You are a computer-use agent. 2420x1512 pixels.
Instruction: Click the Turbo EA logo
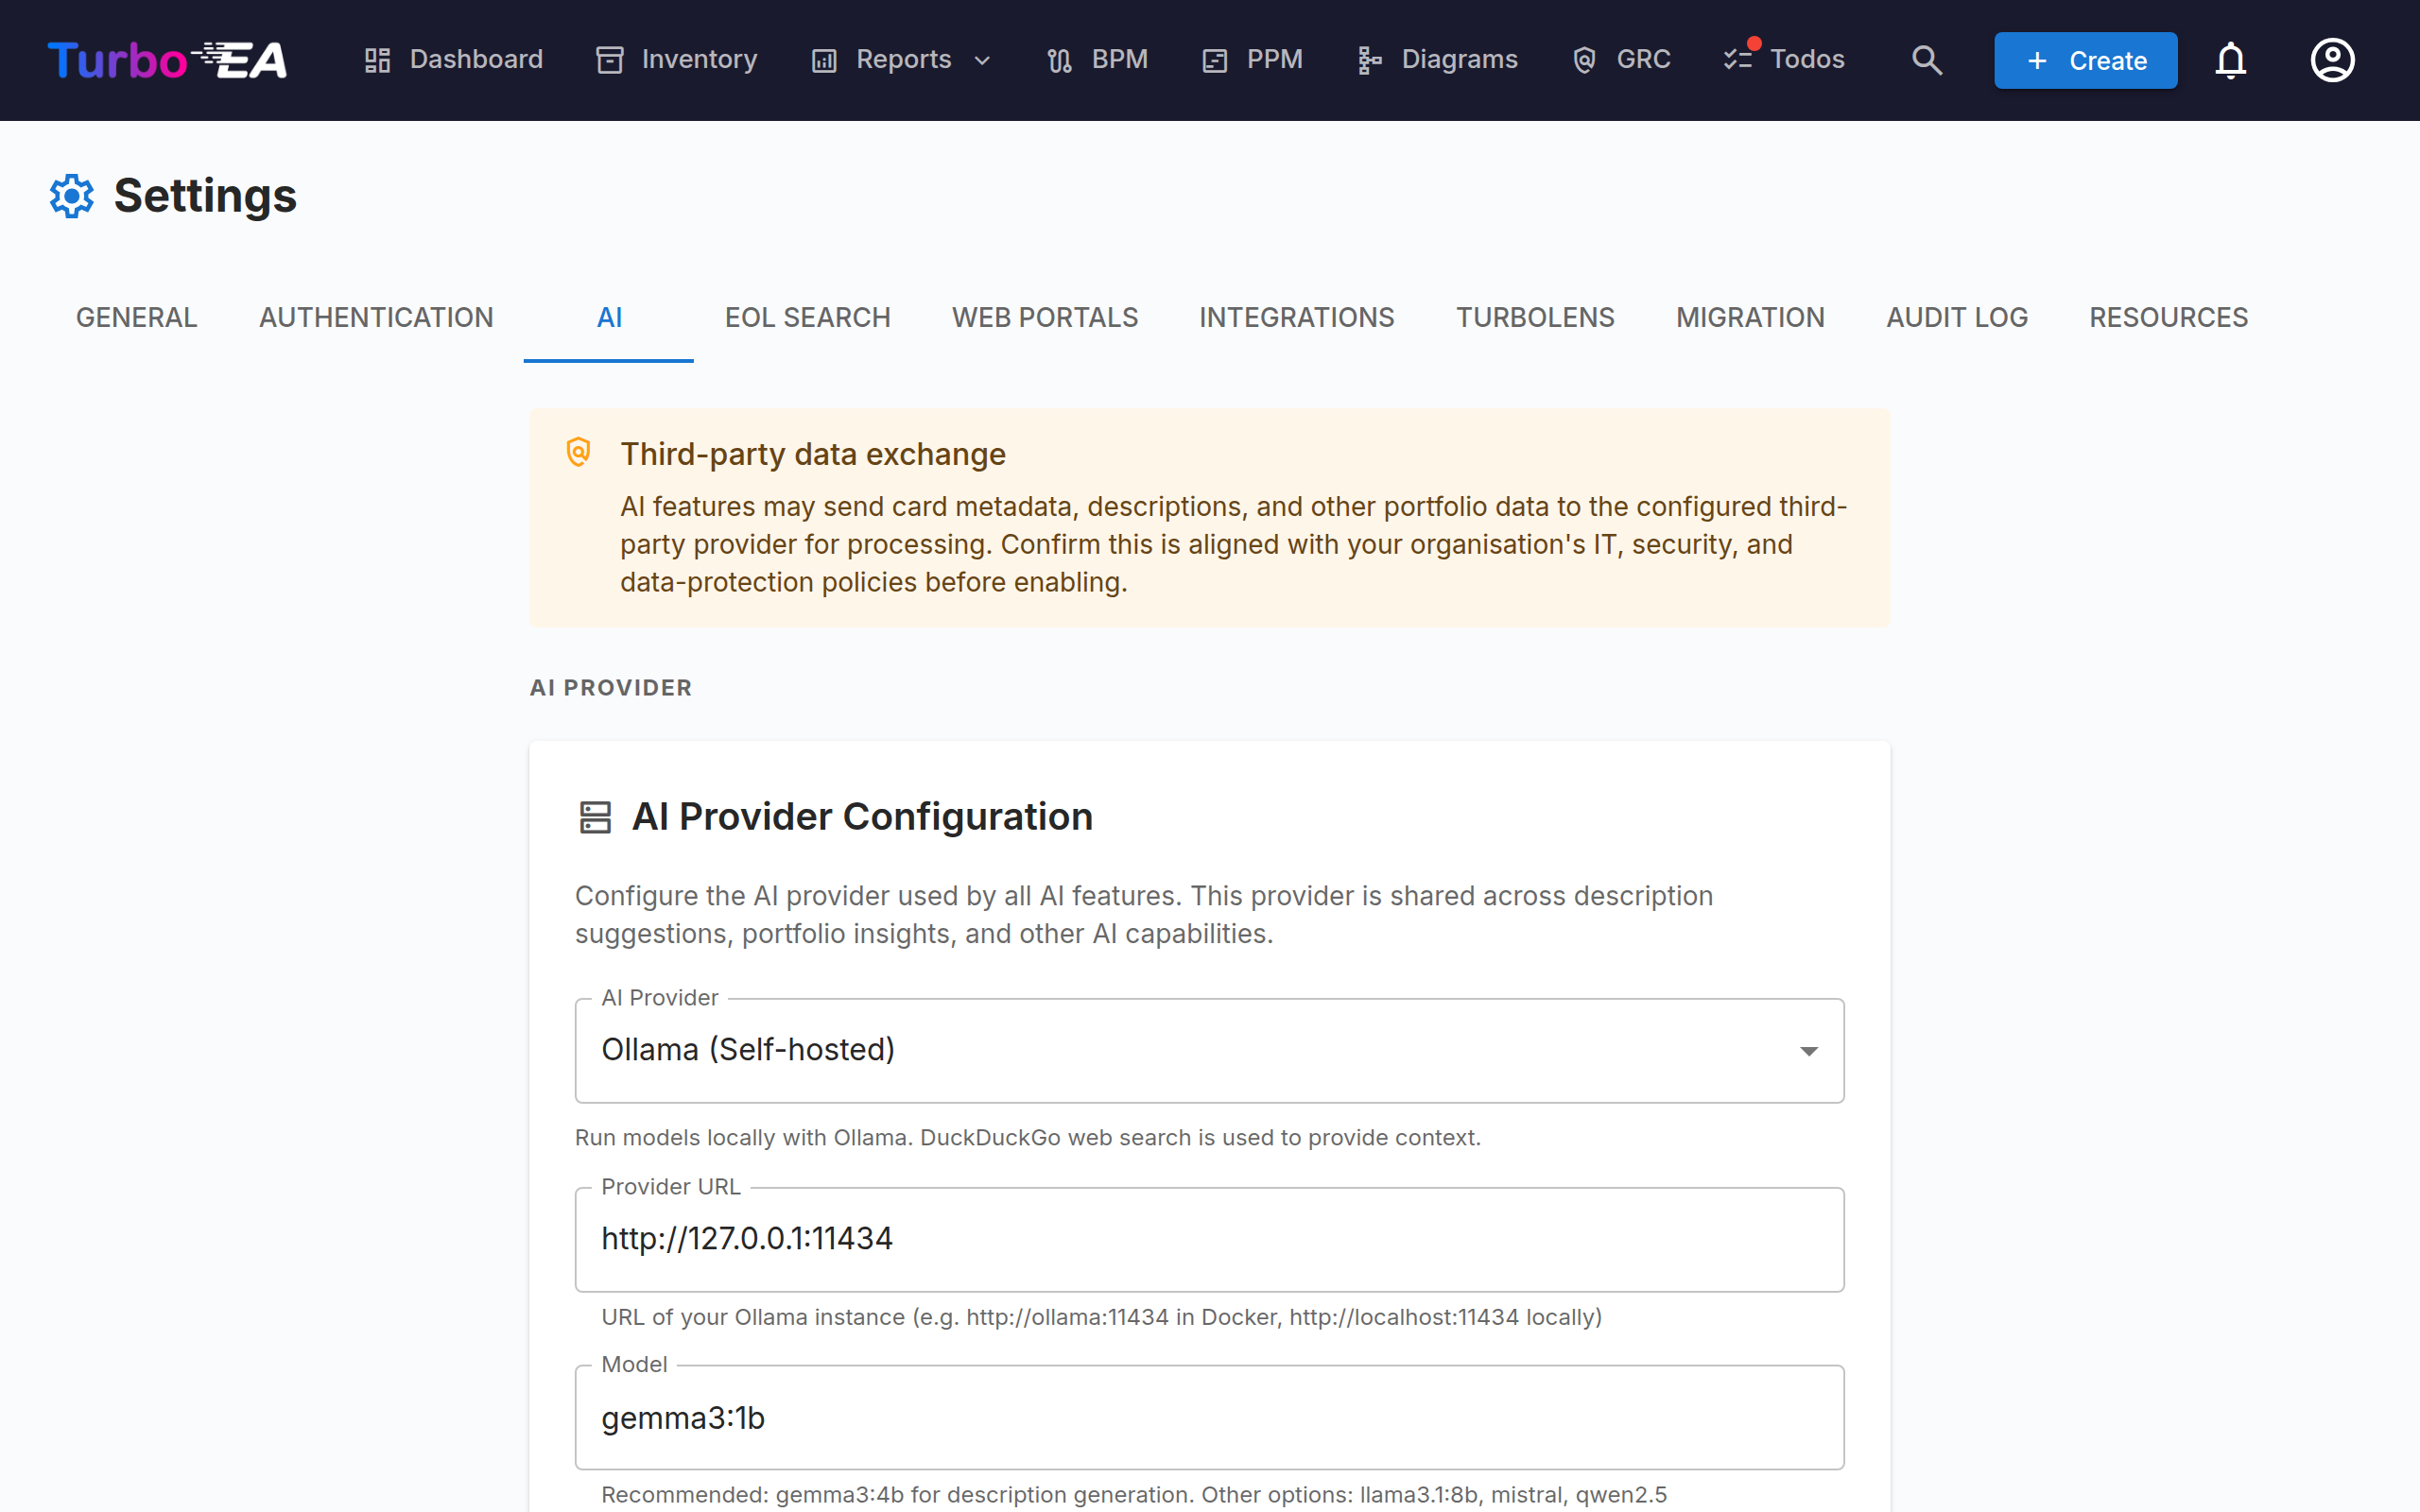pos(167,60)
